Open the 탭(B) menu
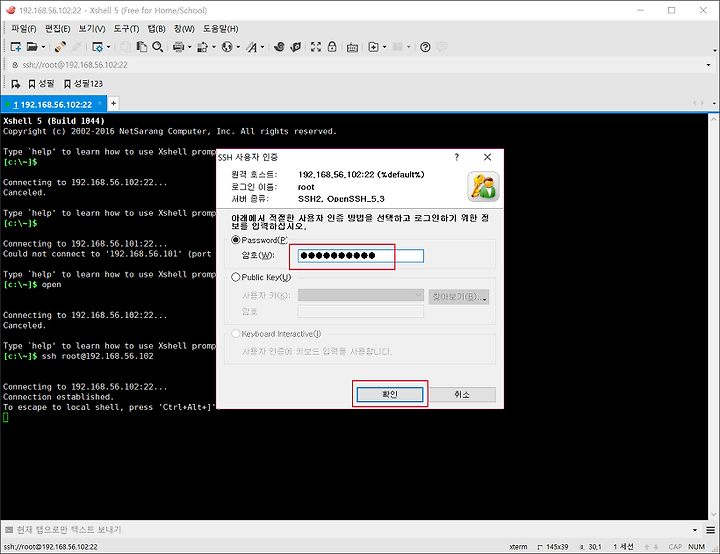Viewport: 720px width, 554px height. coord(156,28)
